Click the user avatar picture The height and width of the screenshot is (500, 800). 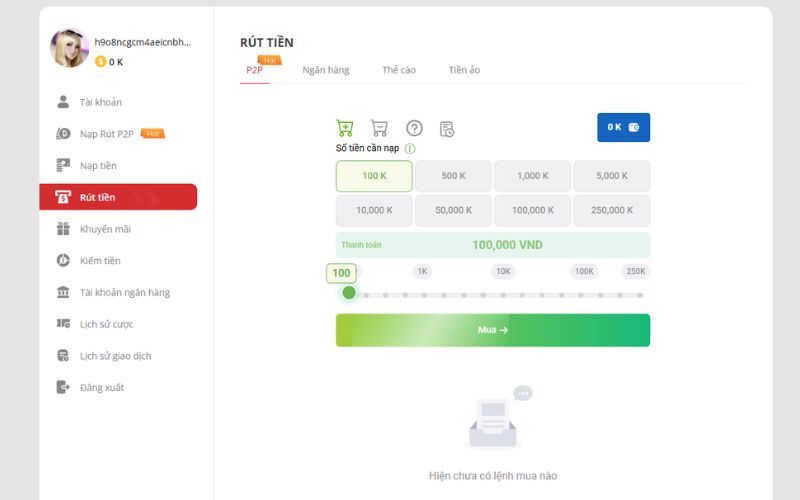(x=69, y=48)
